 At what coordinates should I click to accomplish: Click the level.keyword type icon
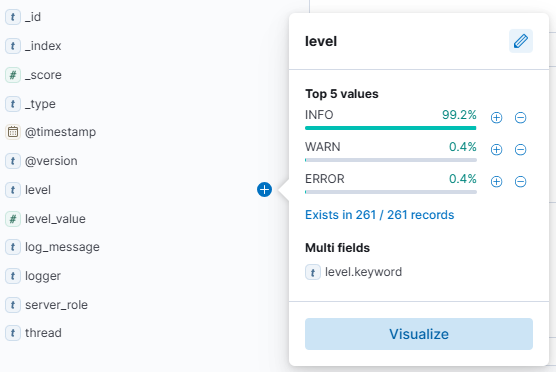click(x=313, y=272)
